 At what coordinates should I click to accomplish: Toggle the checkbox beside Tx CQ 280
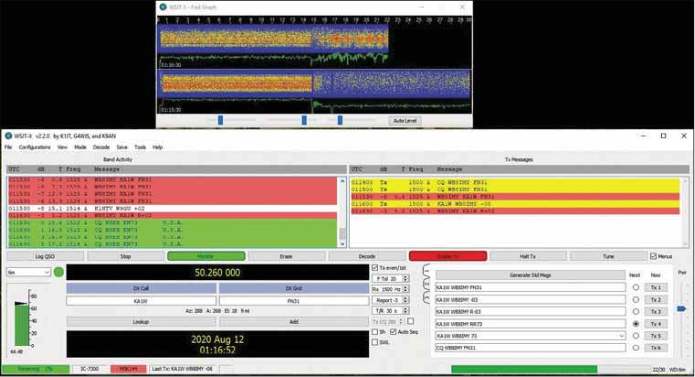(x=411, y=321)
